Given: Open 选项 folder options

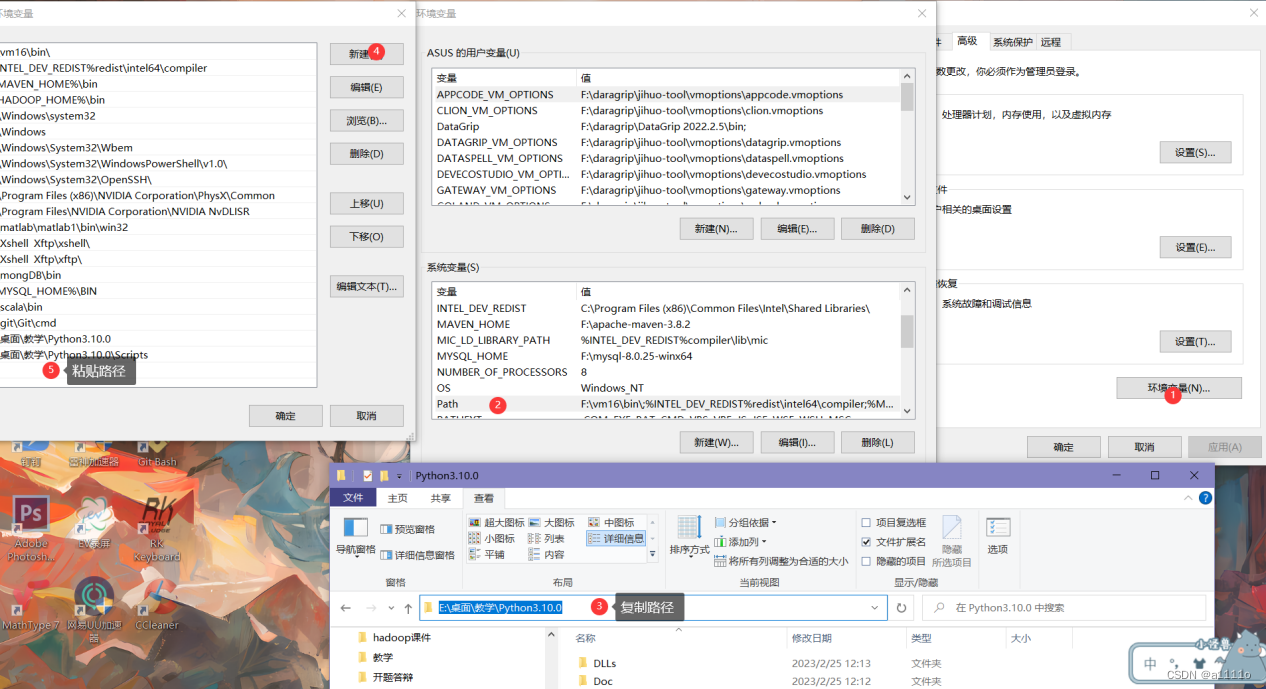Looking at the screenshot, I should pyautogui.click(x=998, y=536).
